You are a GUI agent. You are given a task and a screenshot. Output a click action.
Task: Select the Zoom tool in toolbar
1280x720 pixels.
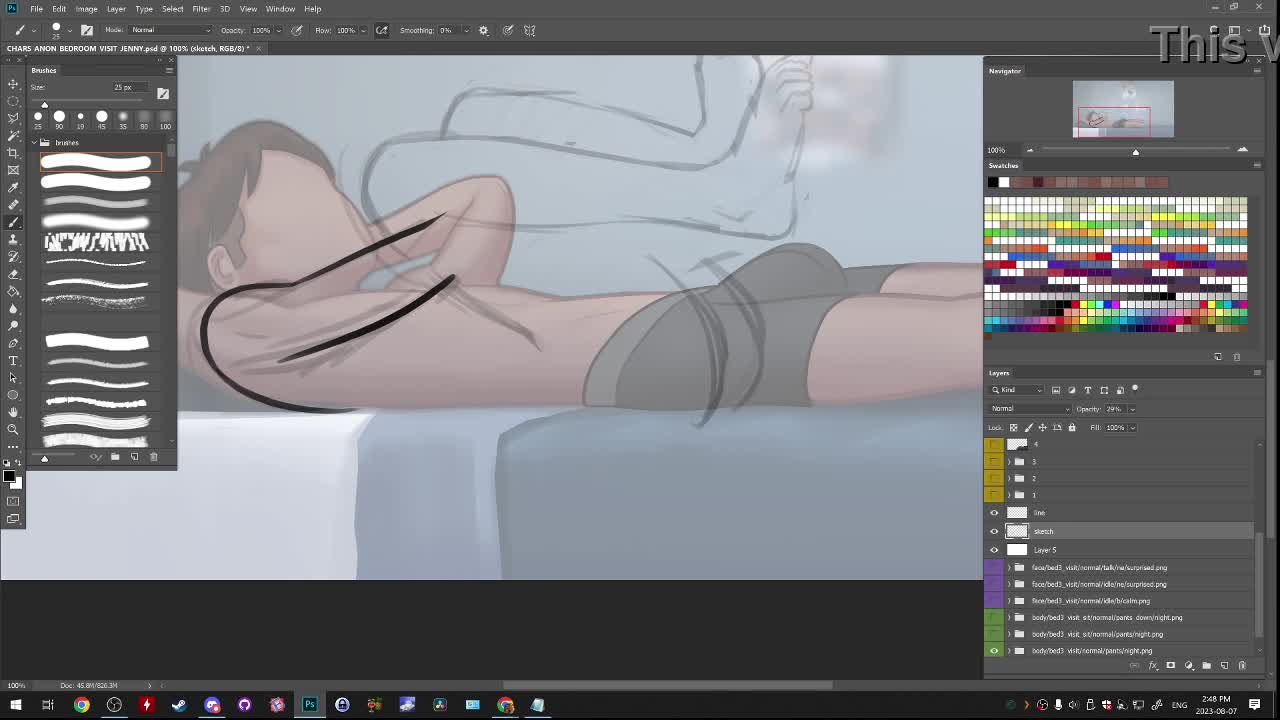pos(13,429)
